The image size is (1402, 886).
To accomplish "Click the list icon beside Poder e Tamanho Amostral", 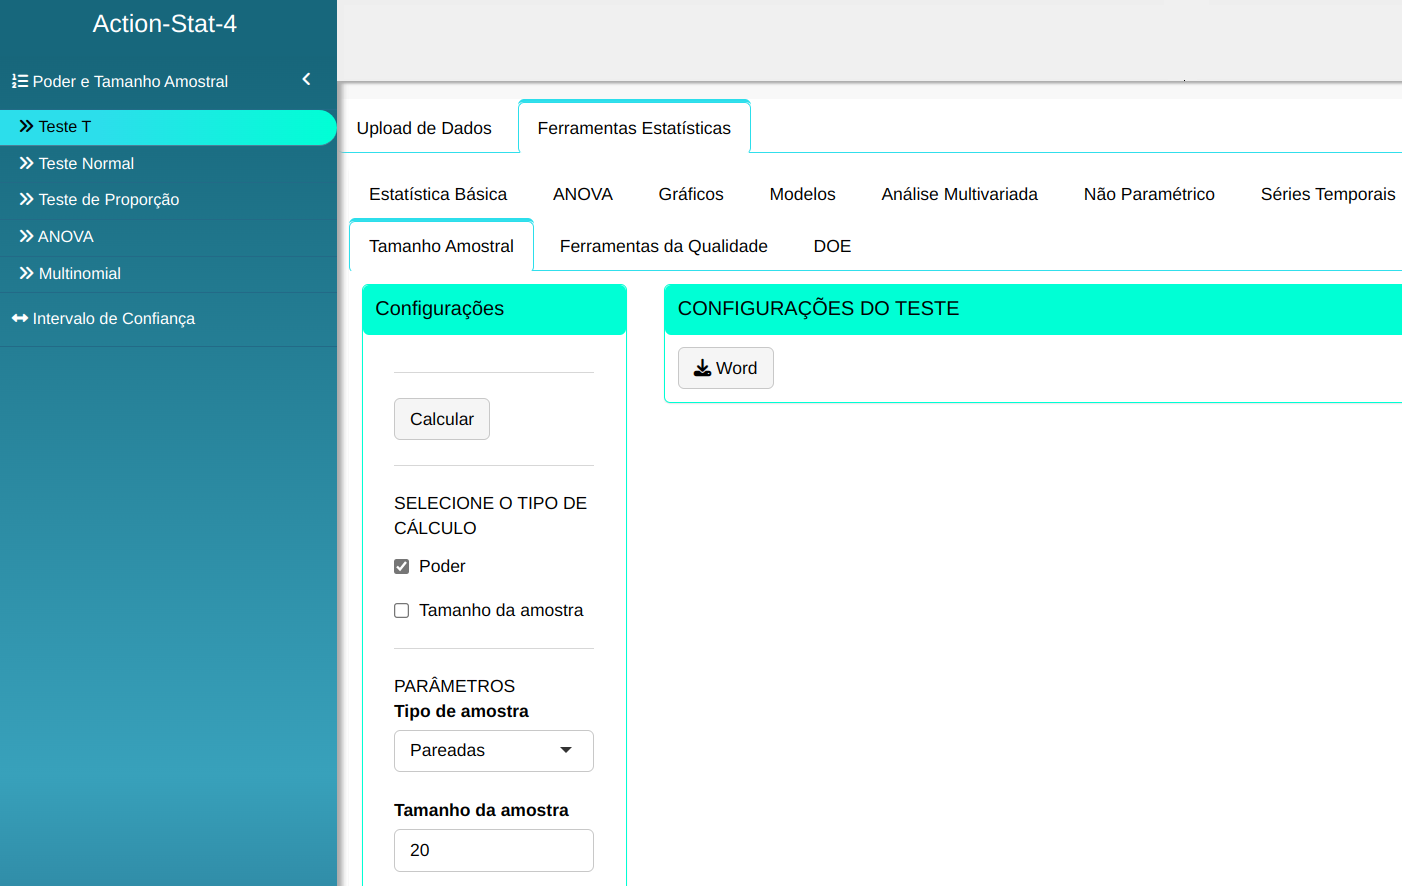I will 19,81.
